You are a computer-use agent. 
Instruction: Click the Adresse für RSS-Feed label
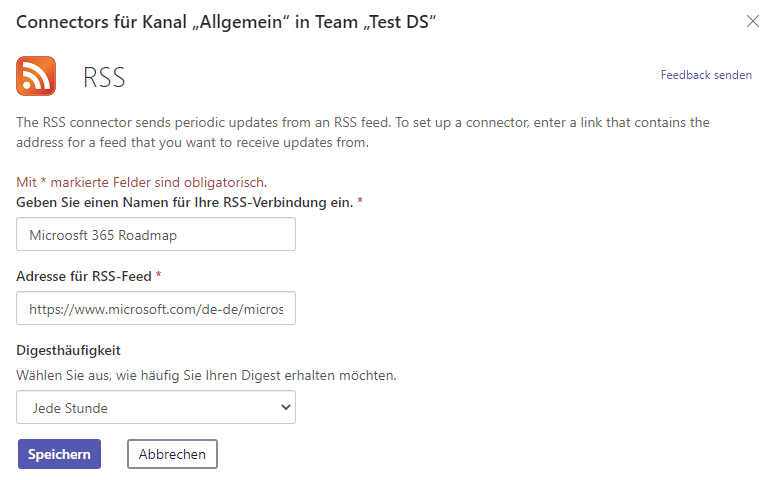84,276
